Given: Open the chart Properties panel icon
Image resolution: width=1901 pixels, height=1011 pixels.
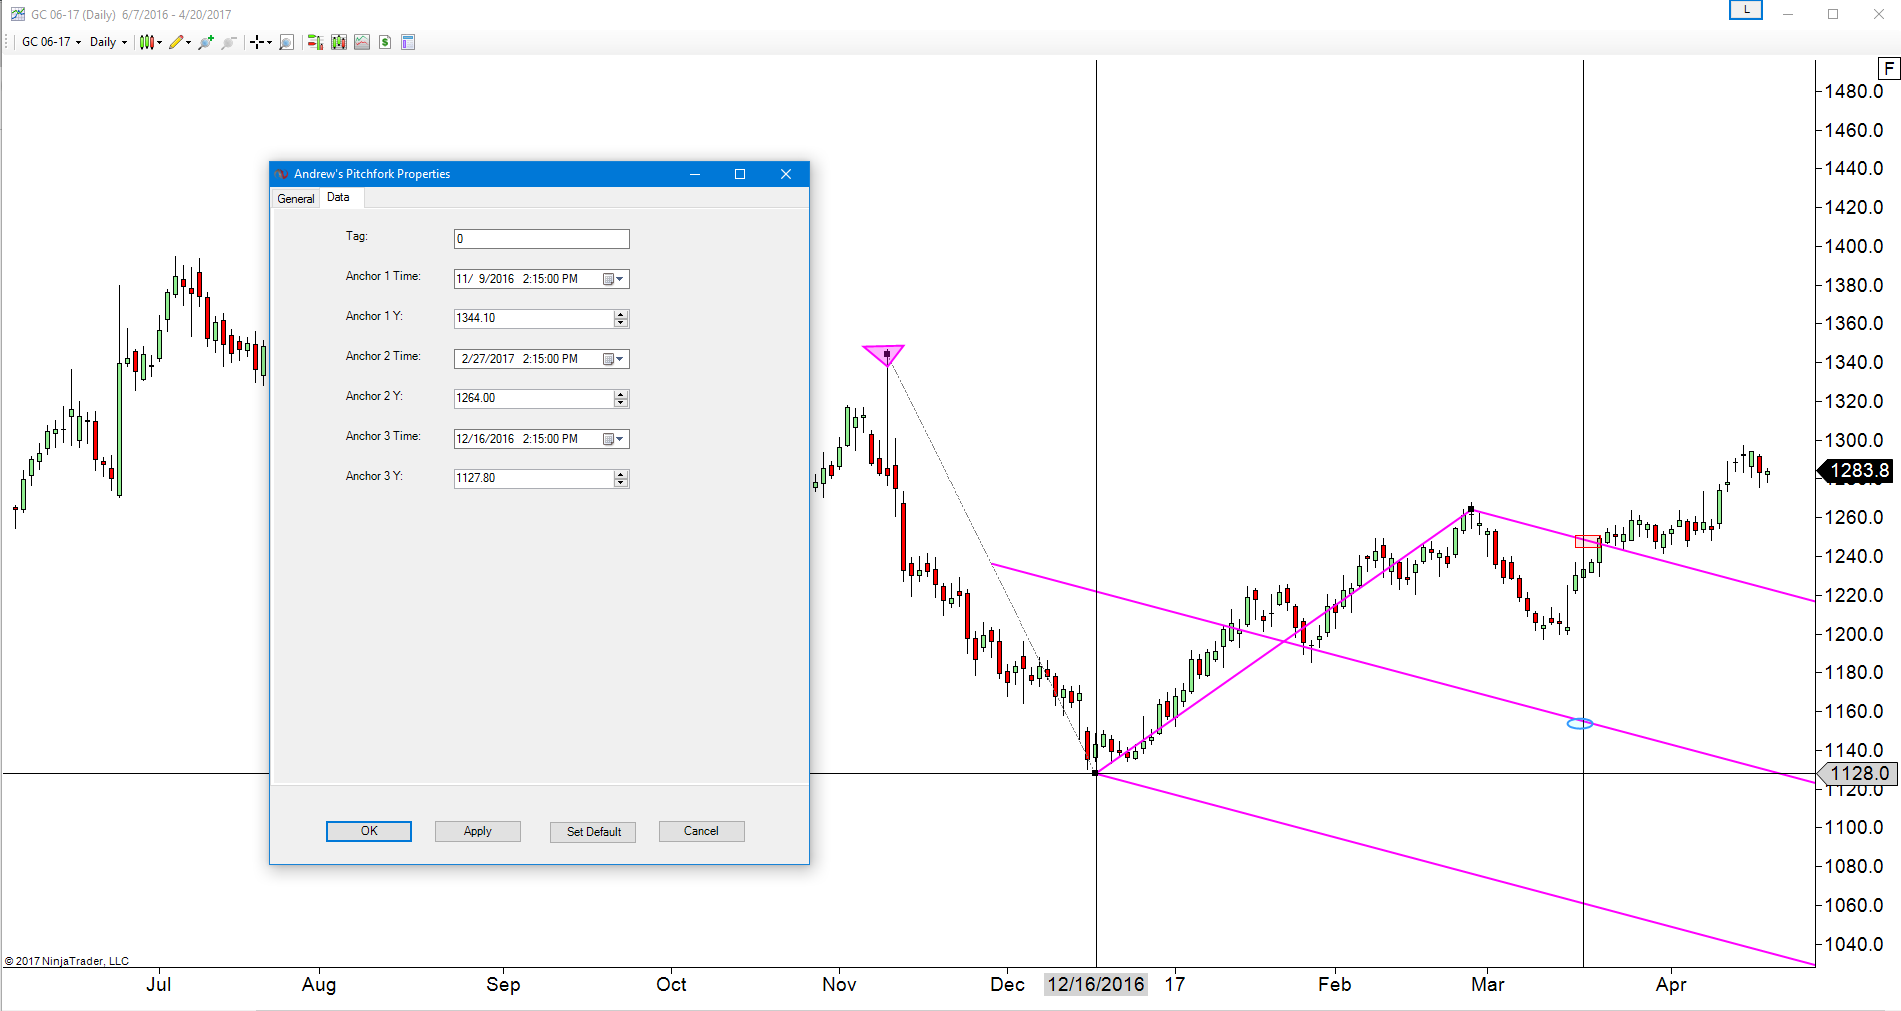Looking at the screenshot, I should [x=408, y=42].
